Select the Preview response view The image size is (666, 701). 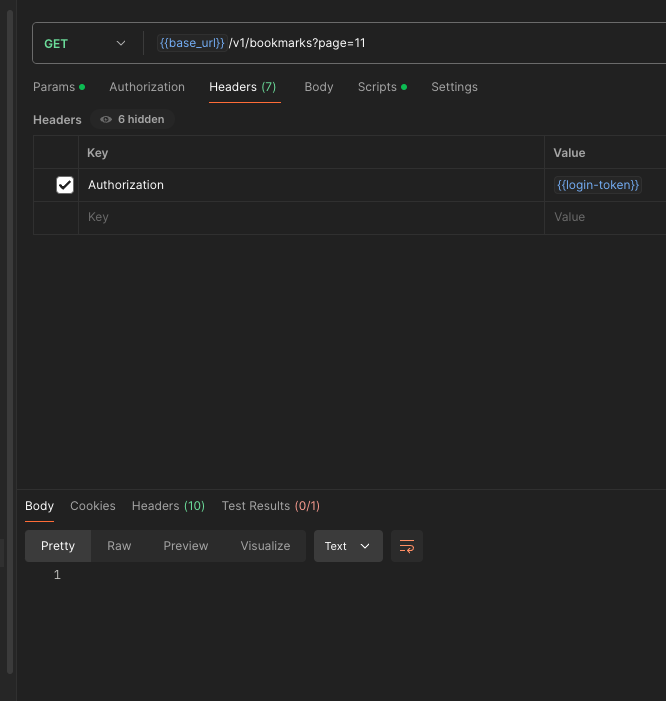pos(185,546)
